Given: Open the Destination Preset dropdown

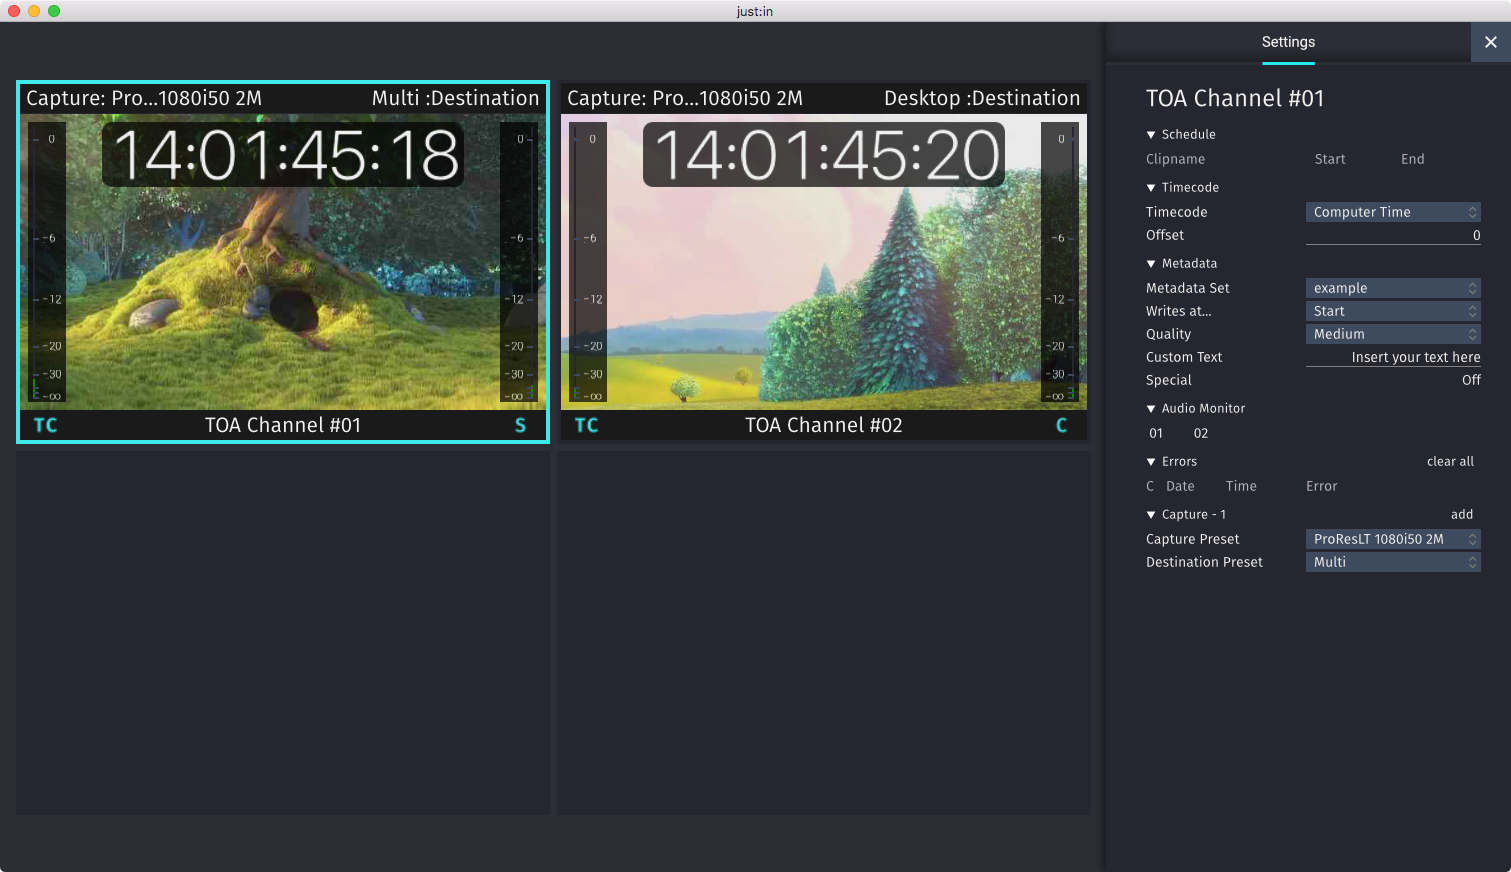Looking at the screenshot, I should 1393,562.
